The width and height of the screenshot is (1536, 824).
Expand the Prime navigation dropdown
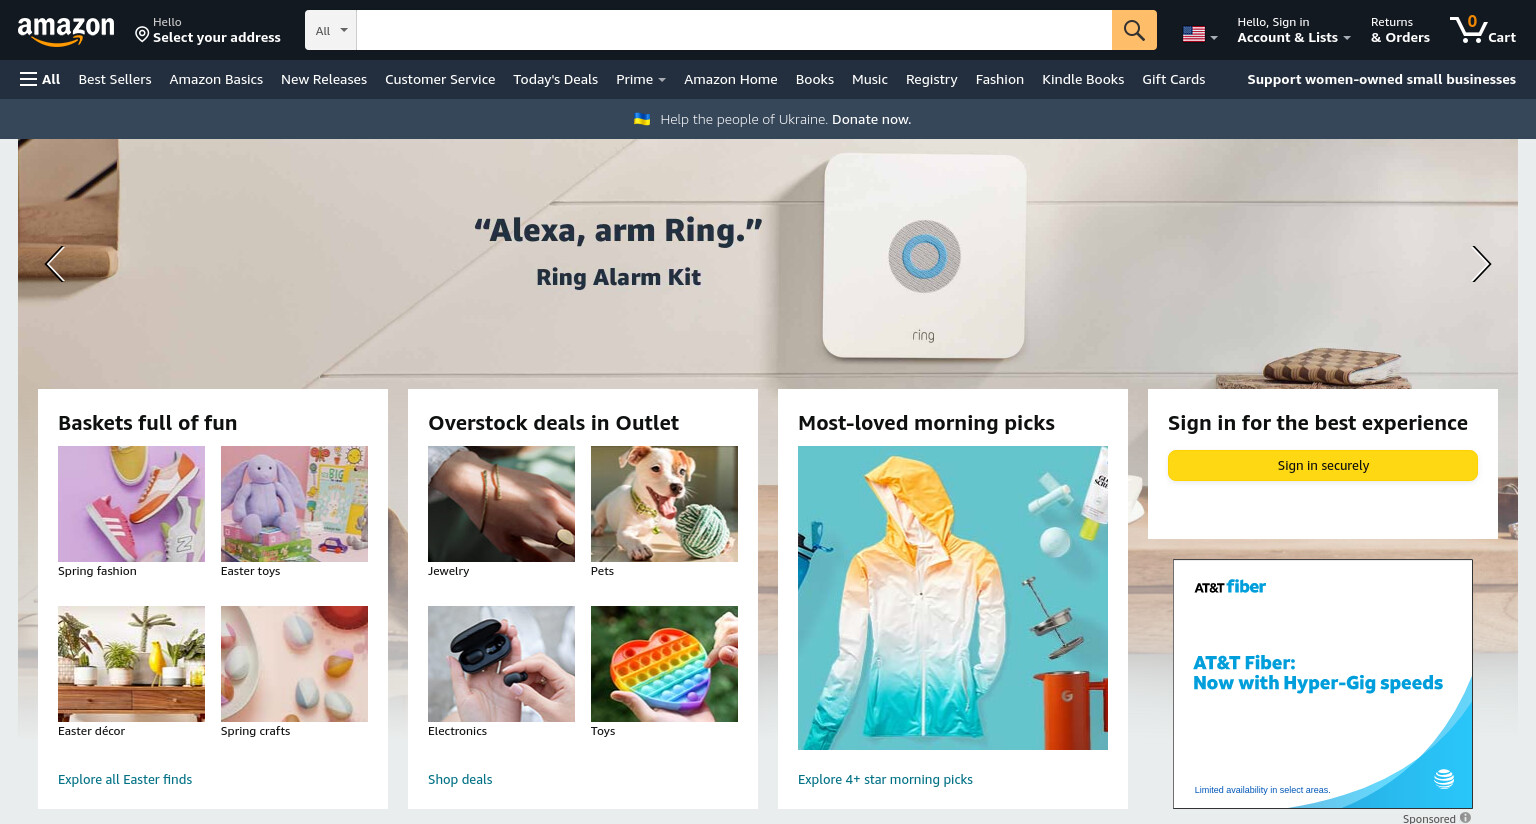[640, 79]
